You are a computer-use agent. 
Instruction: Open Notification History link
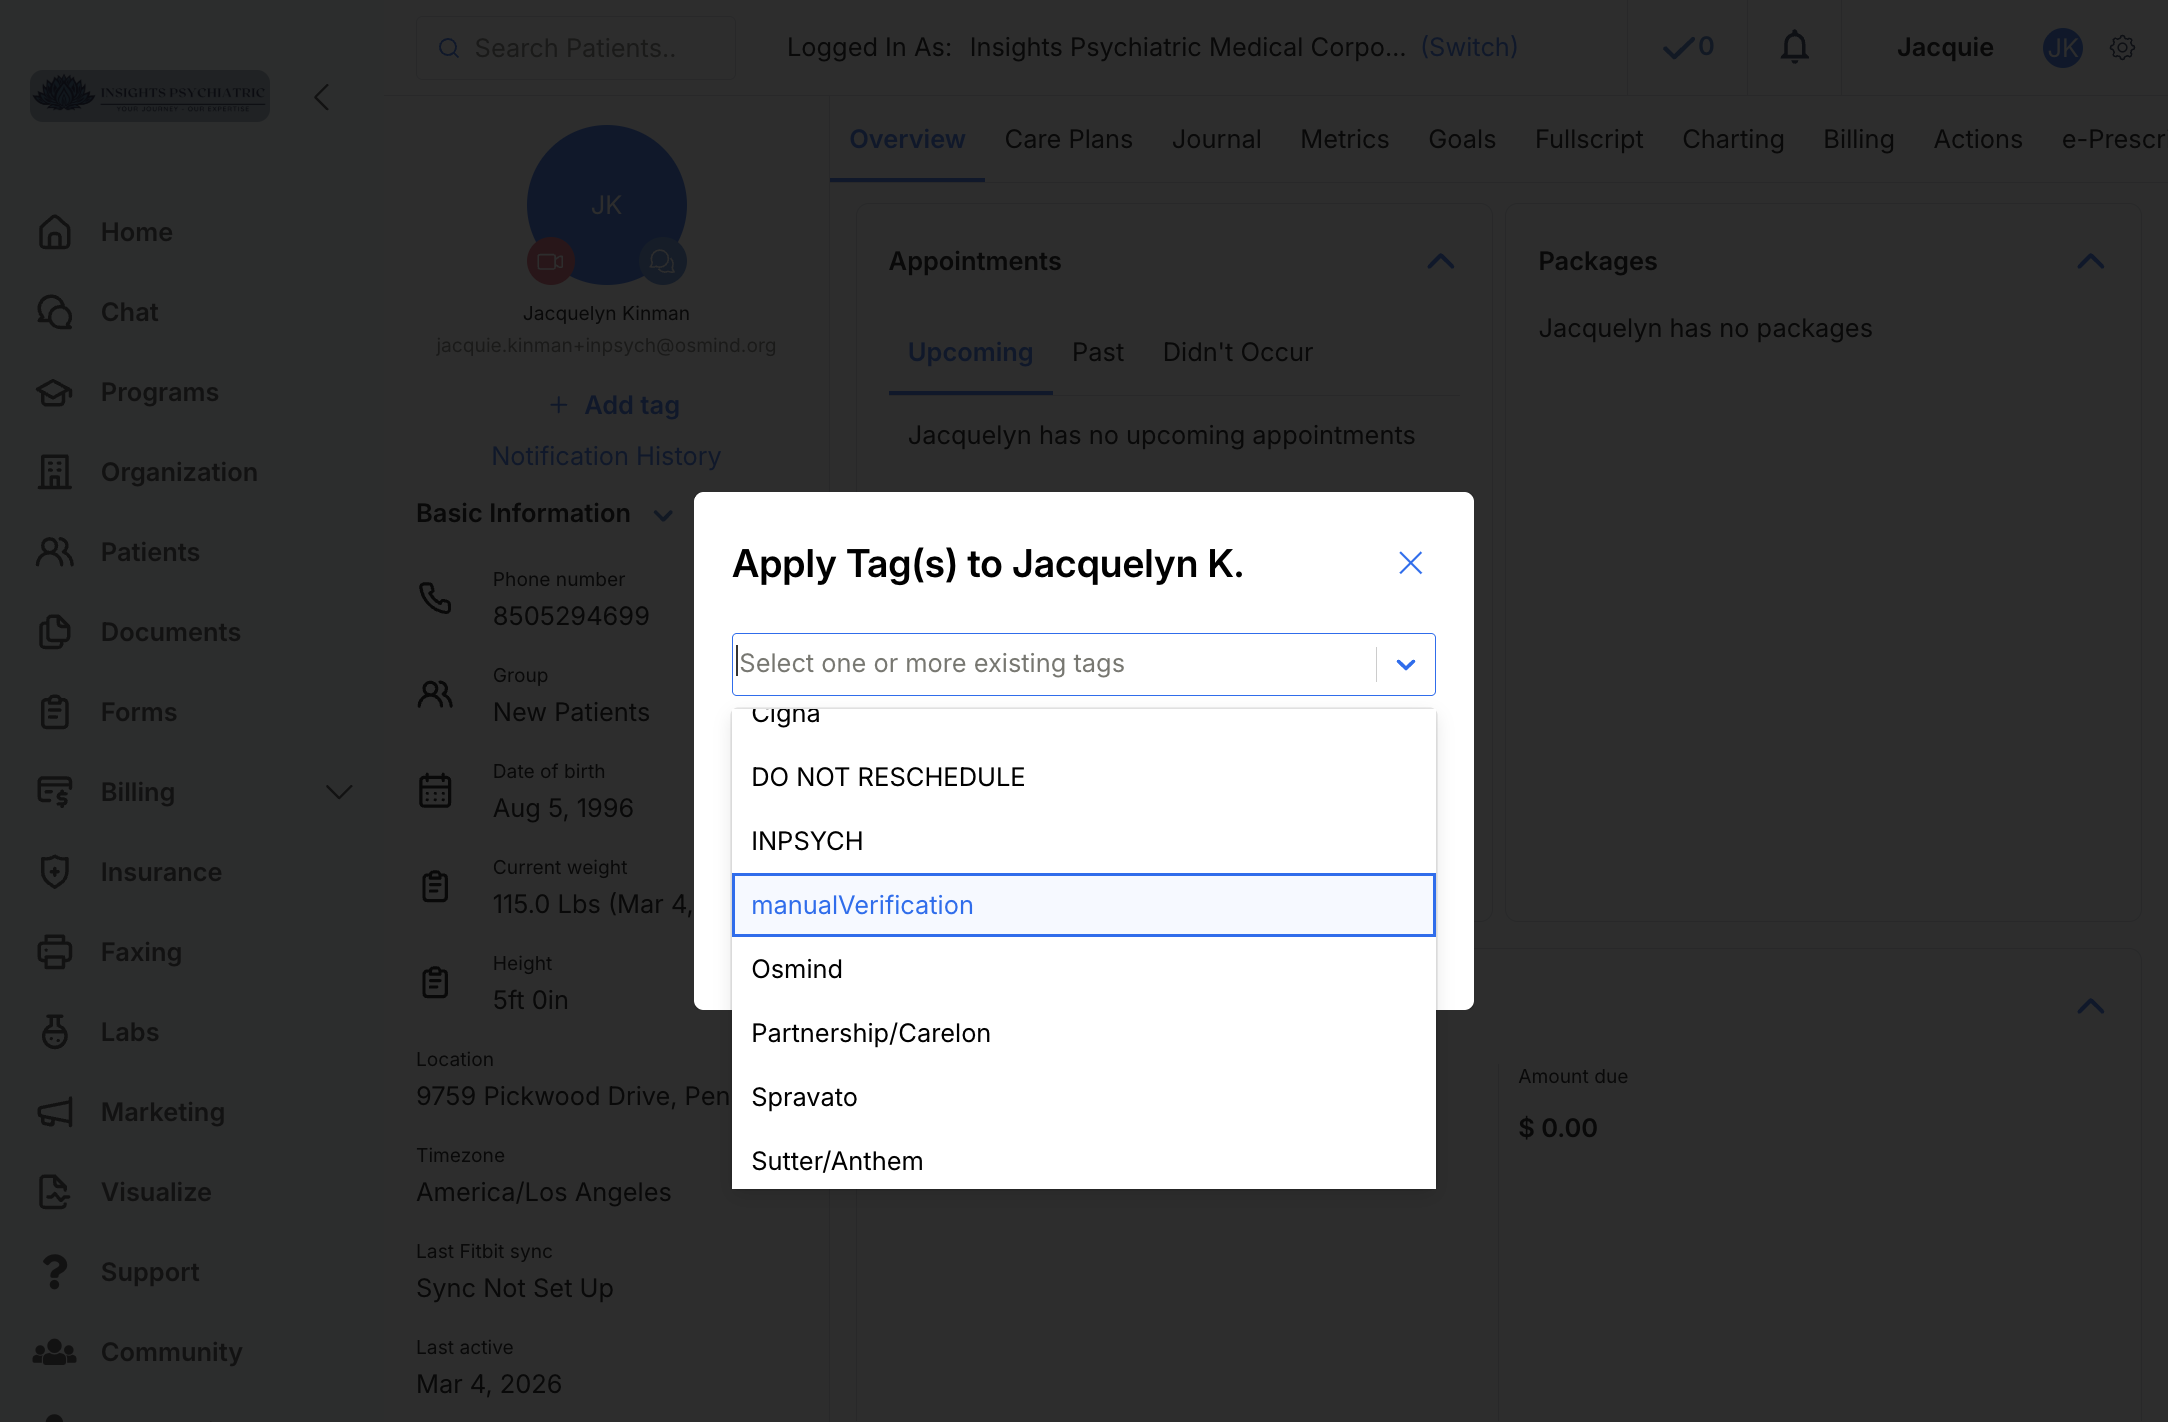pyautogui.click(x=606, y=456)
